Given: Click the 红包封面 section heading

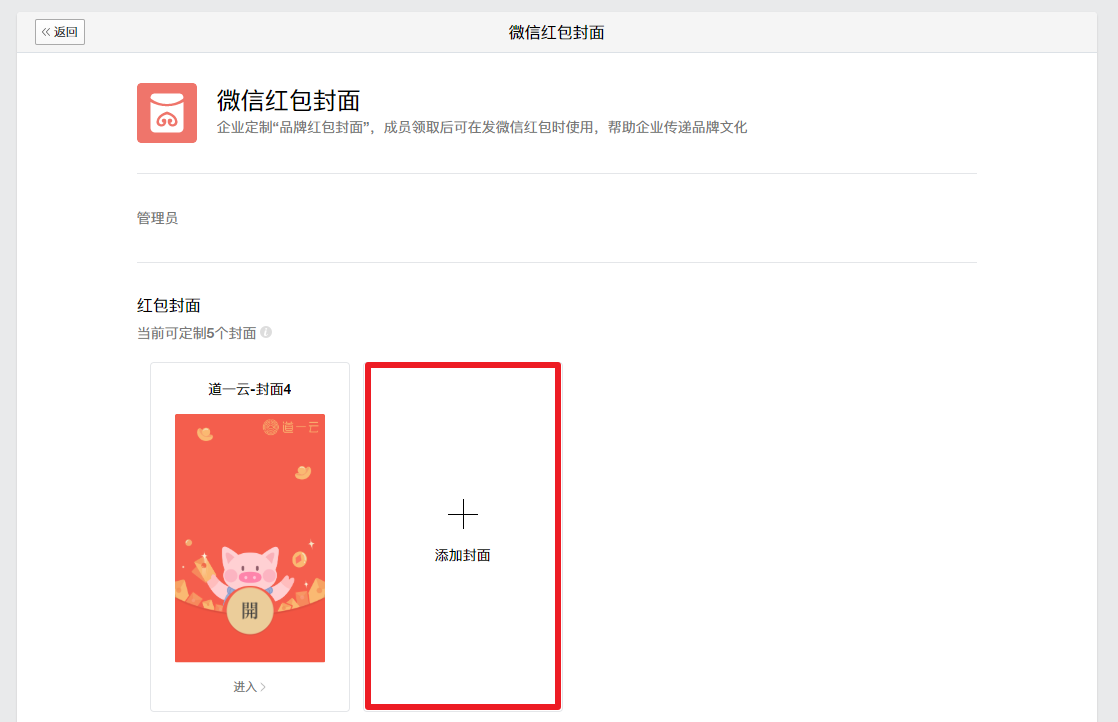Looking at the screenshot, I should click(x=169, y=306).
